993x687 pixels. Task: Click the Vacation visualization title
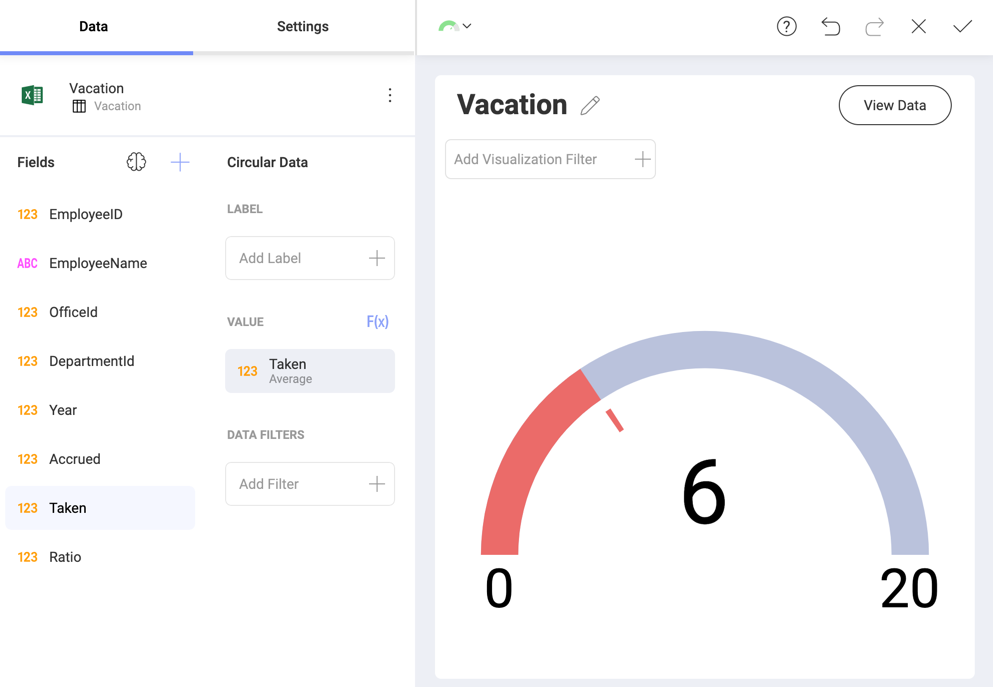click(512, 105)
